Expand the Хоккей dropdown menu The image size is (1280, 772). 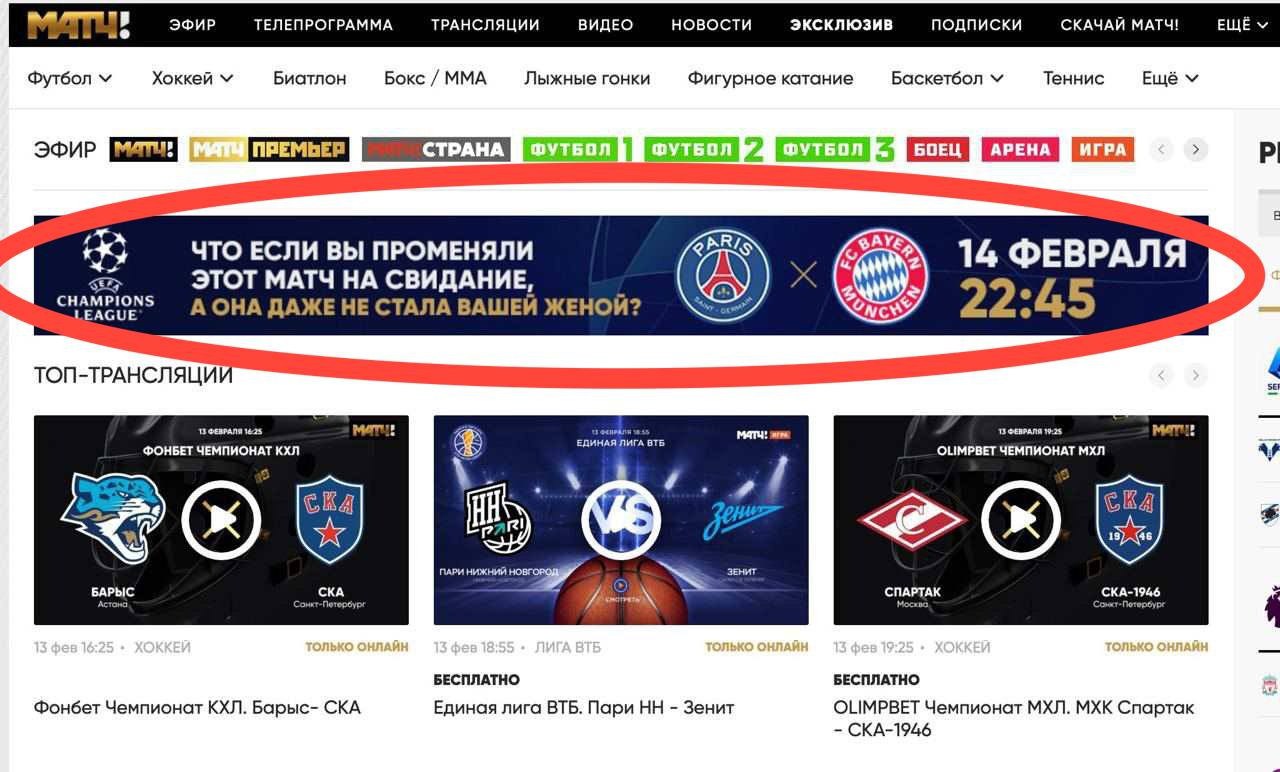point(193,78)
